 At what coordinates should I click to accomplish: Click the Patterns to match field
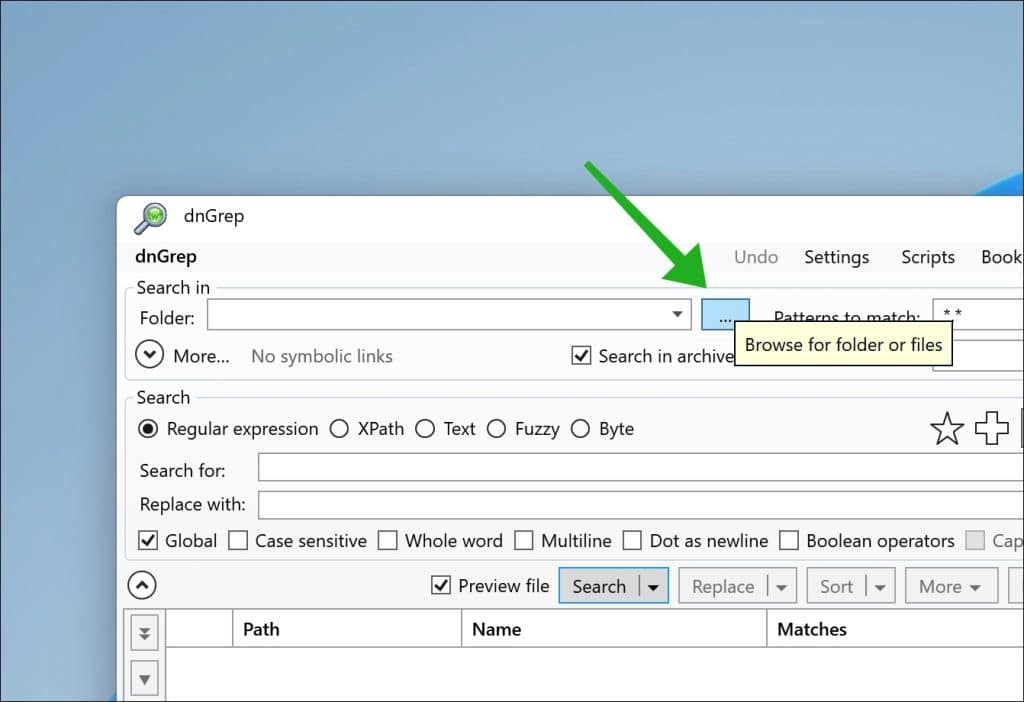[978, 314]
